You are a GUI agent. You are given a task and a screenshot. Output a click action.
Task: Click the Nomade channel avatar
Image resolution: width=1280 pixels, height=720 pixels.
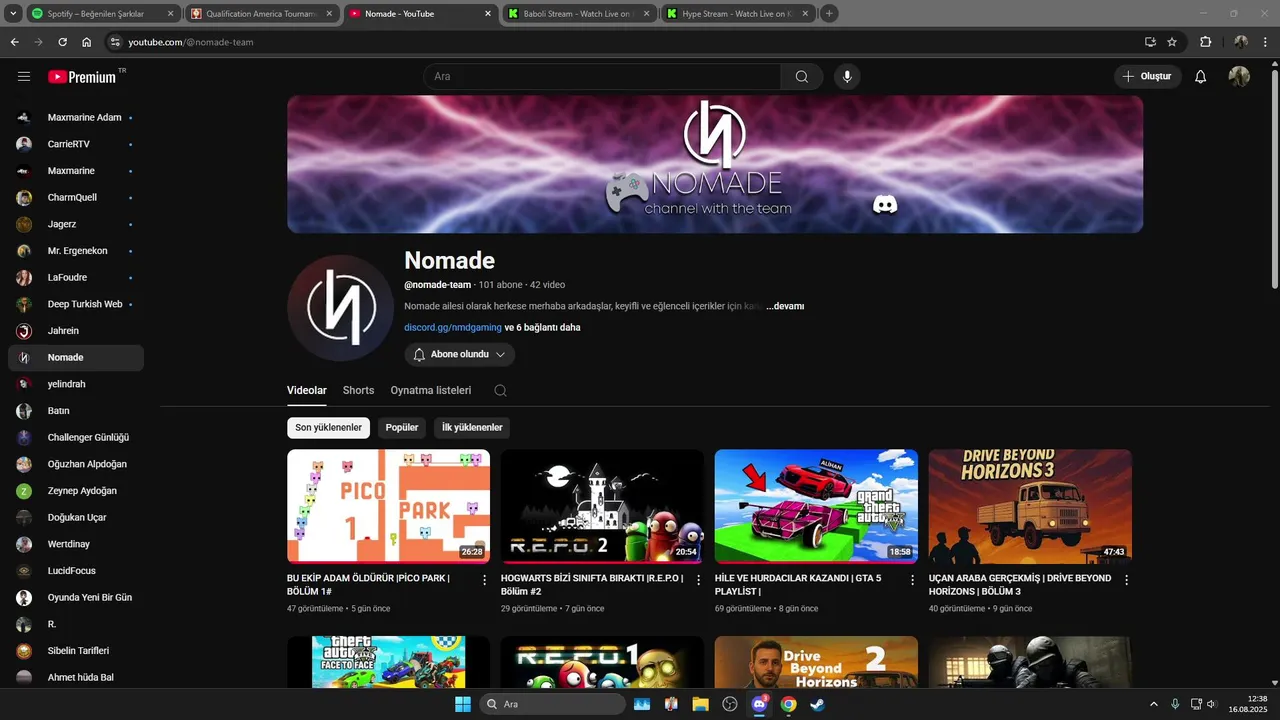click(339, 307)
